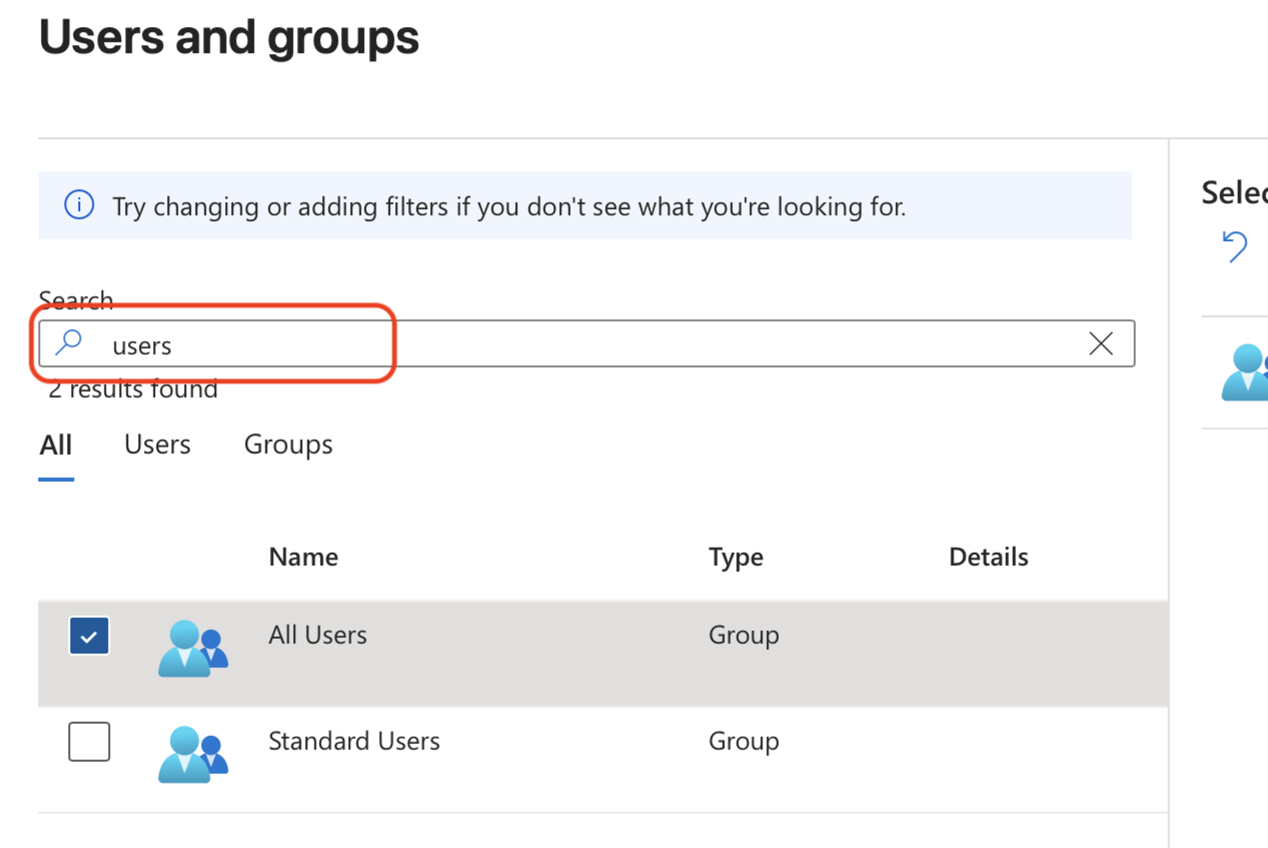Switch to the Groups tab
The height and width of the screenshot is (848, 1268).
pyautogui.click(x=288, y=444)
